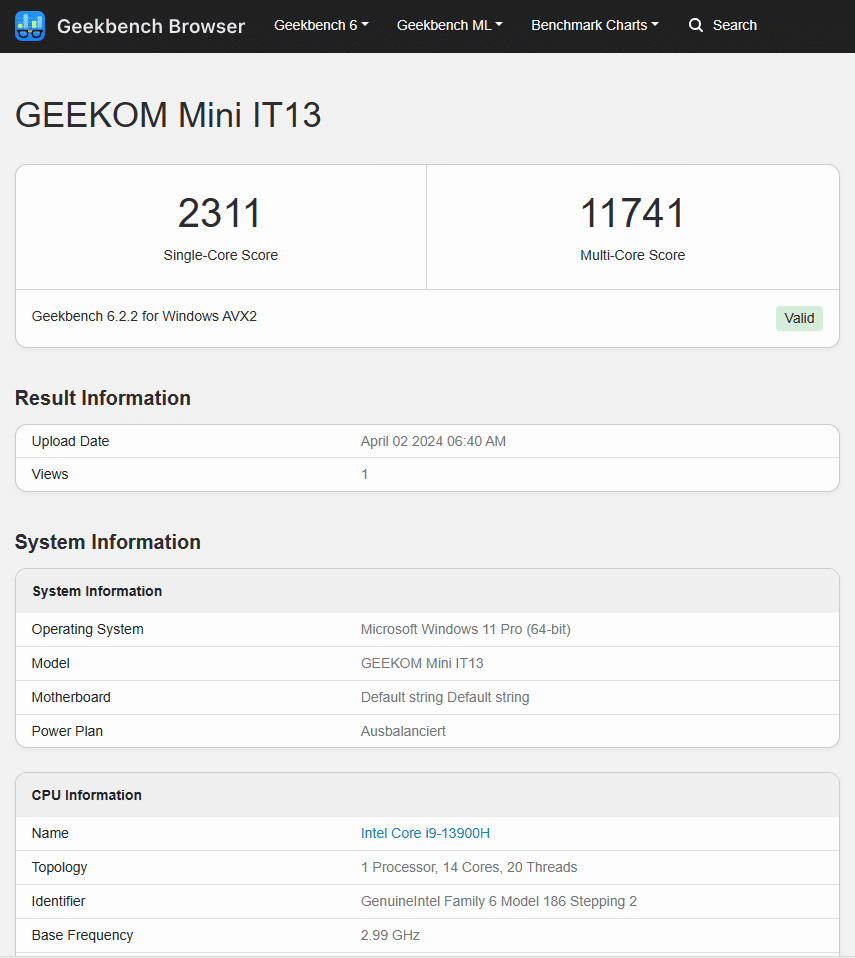
Task: Select Geekbench 6.2.2 for Windows AVX2 text
Action: pyautogui.click(x=144, y=316)
